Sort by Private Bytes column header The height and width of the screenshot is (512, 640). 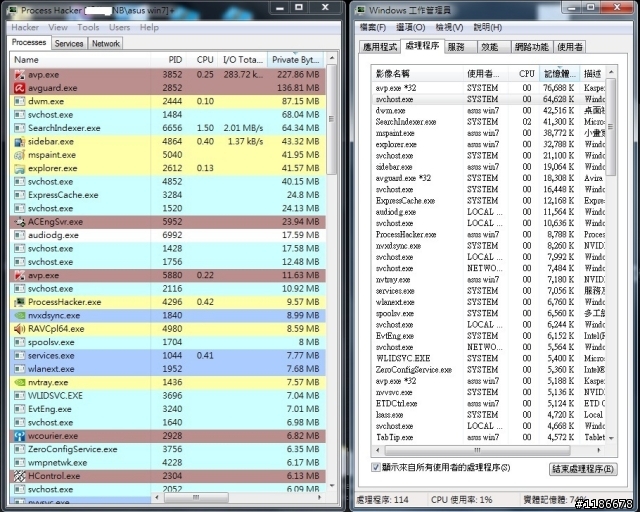296,60
